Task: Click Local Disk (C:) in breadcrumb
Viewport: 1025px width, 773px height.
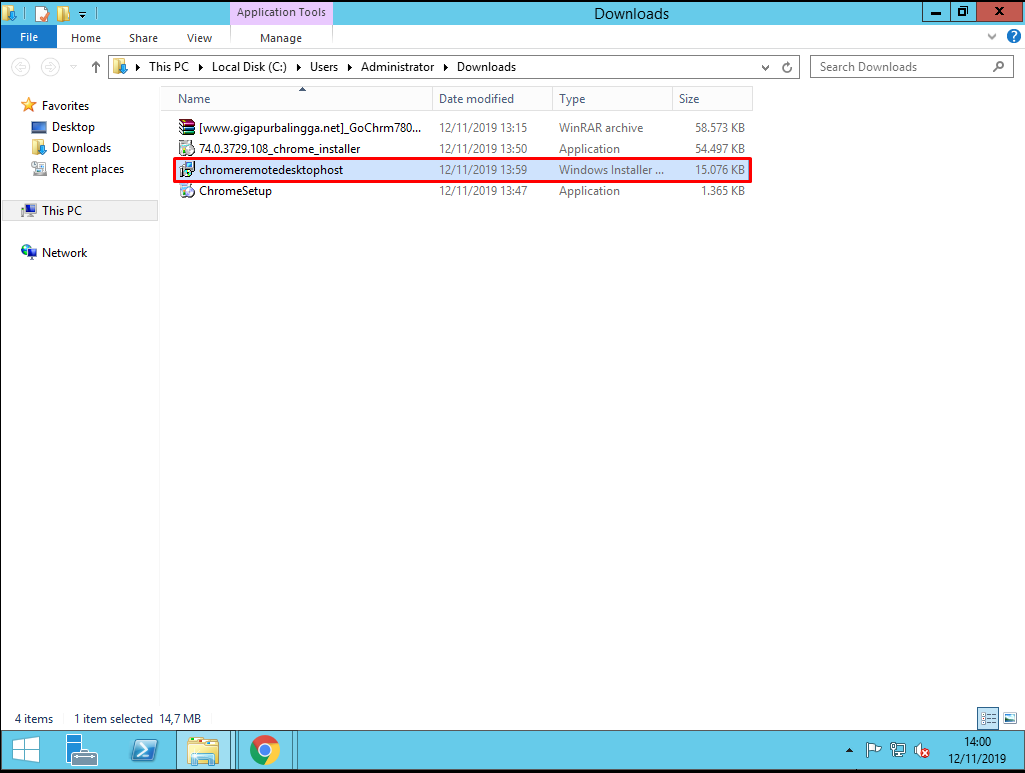Action: pos(249,67)
